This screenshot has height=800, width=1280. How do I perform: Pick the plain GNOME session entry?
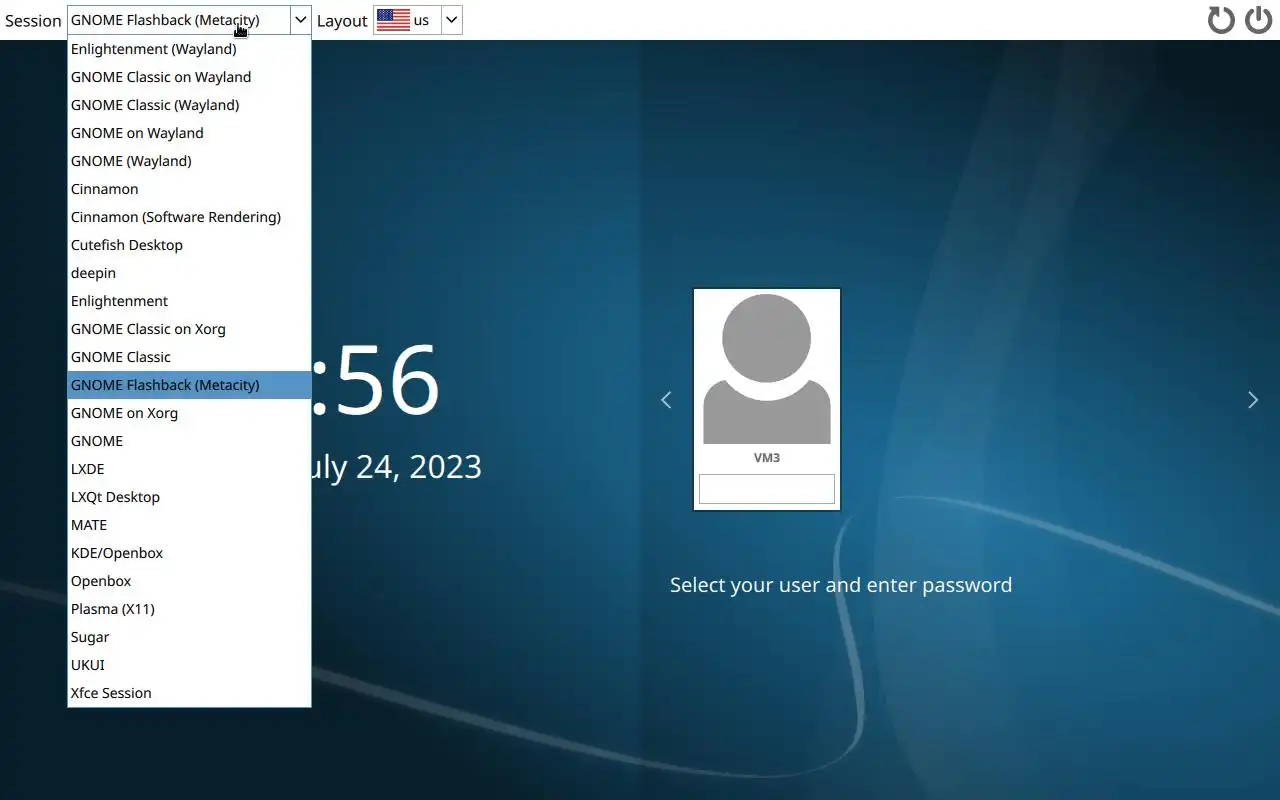tap(189, 441)
